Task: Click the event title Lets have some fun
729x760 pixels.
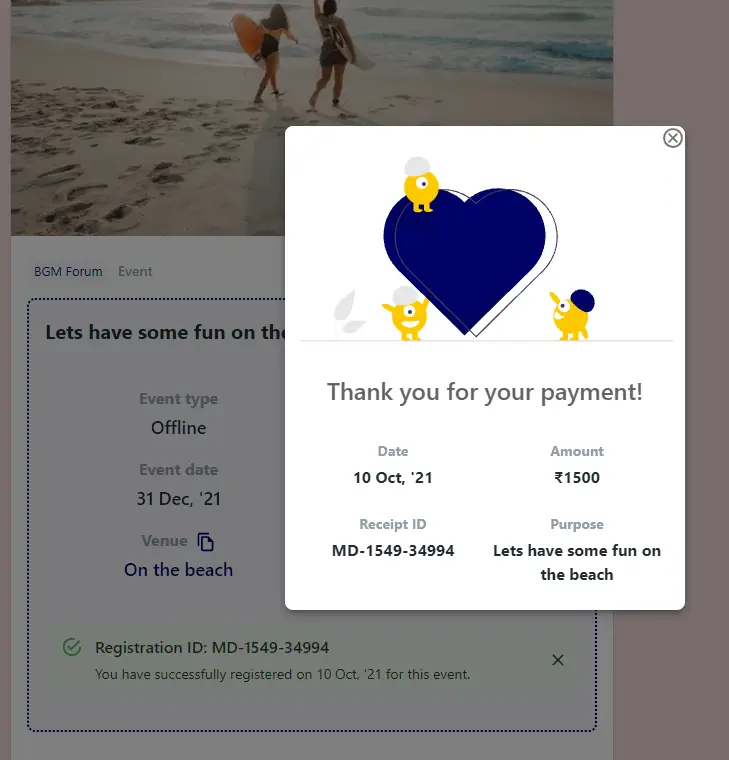Action: click(165, 332)
